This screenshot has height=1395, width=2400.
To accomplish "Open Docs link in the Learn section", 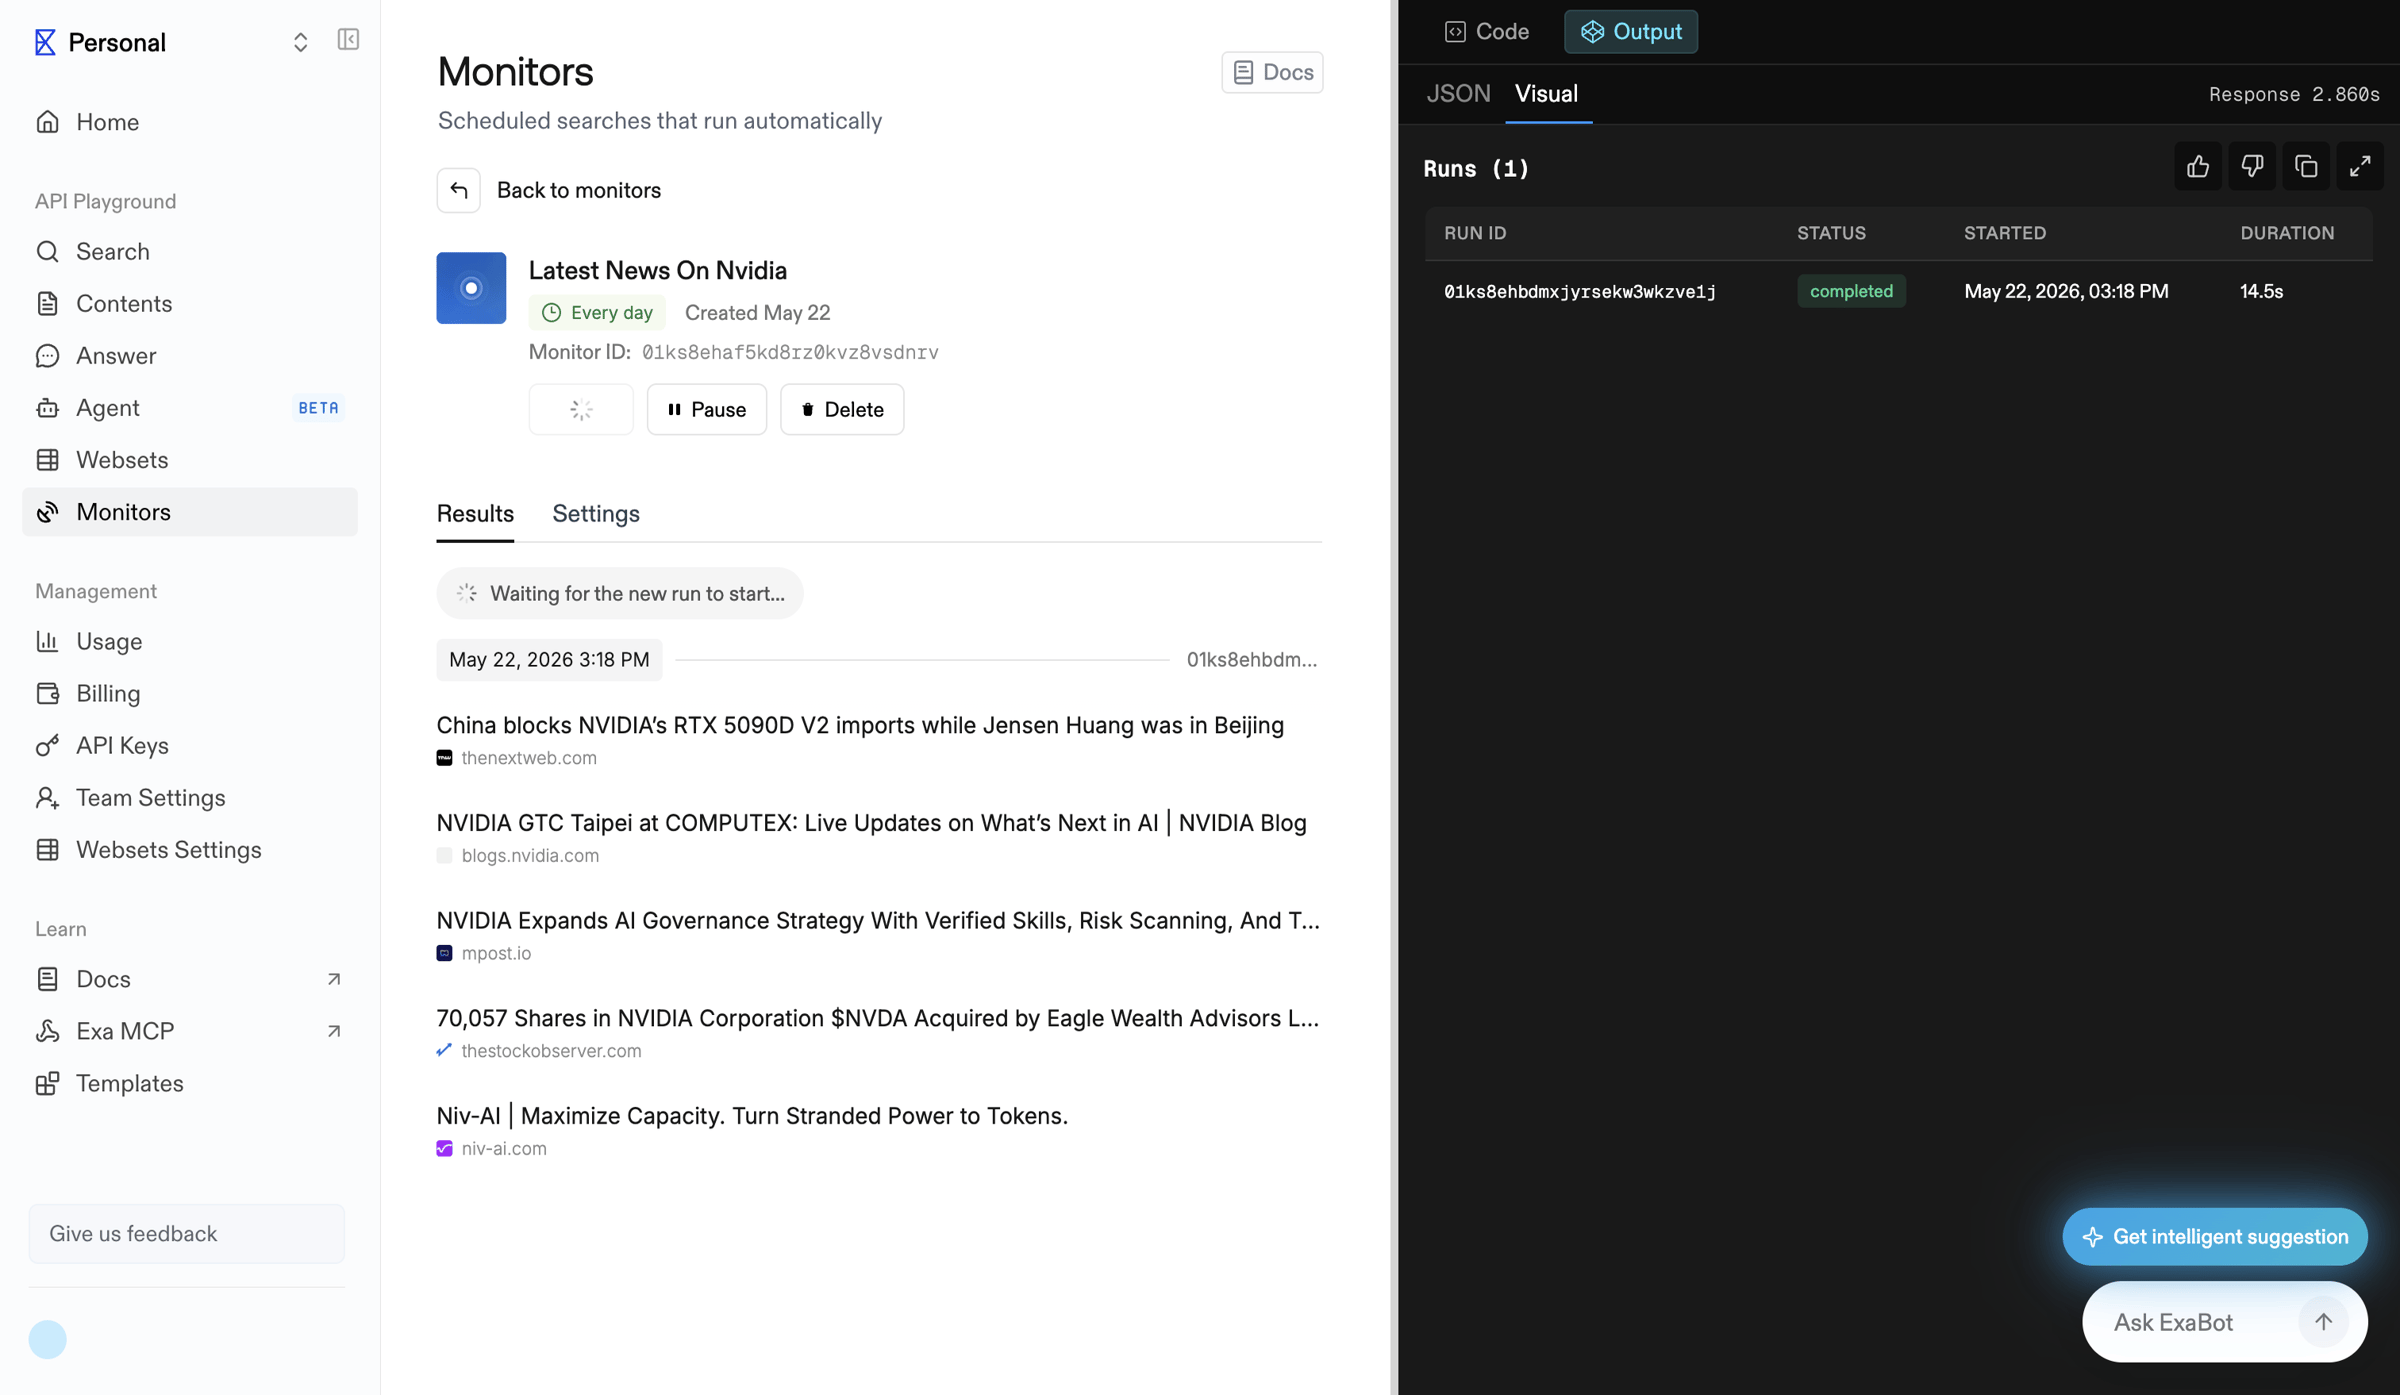I will pyautogui.click(x=190, y=980).
